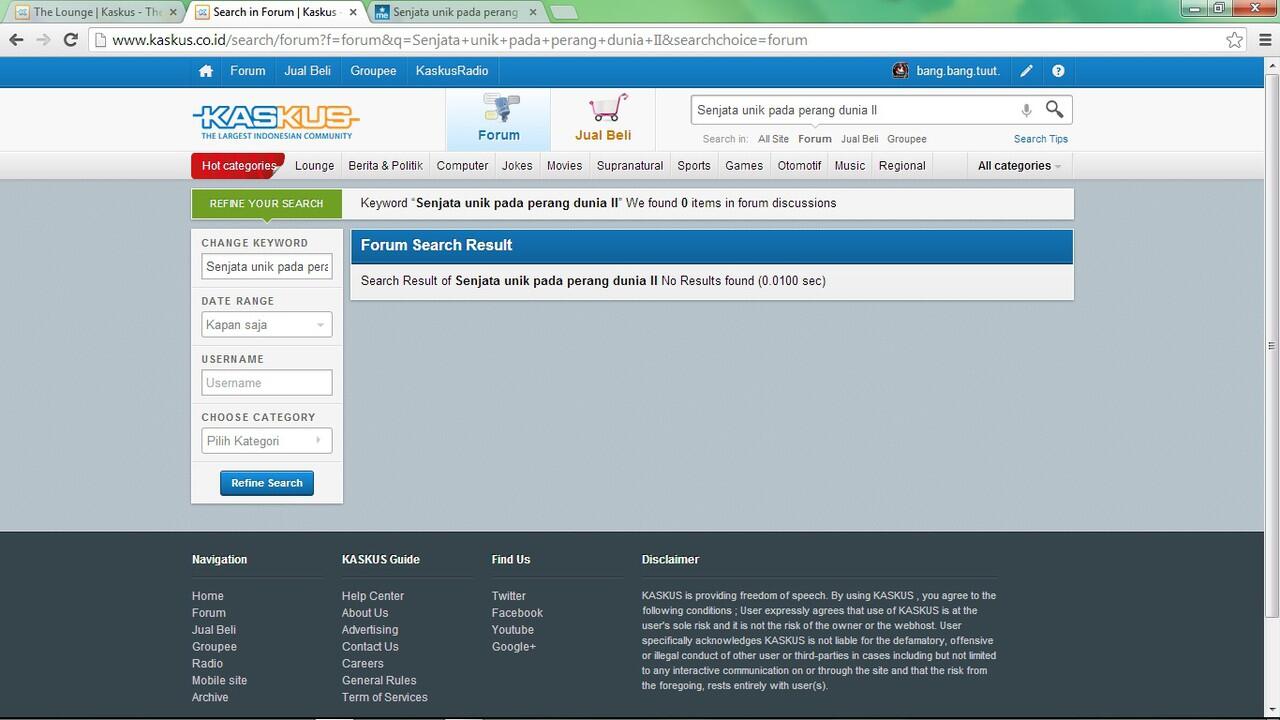
Task: Switch to Senjata unik pada perang tab
Action: pyautogui.click(x=455, y=12)
